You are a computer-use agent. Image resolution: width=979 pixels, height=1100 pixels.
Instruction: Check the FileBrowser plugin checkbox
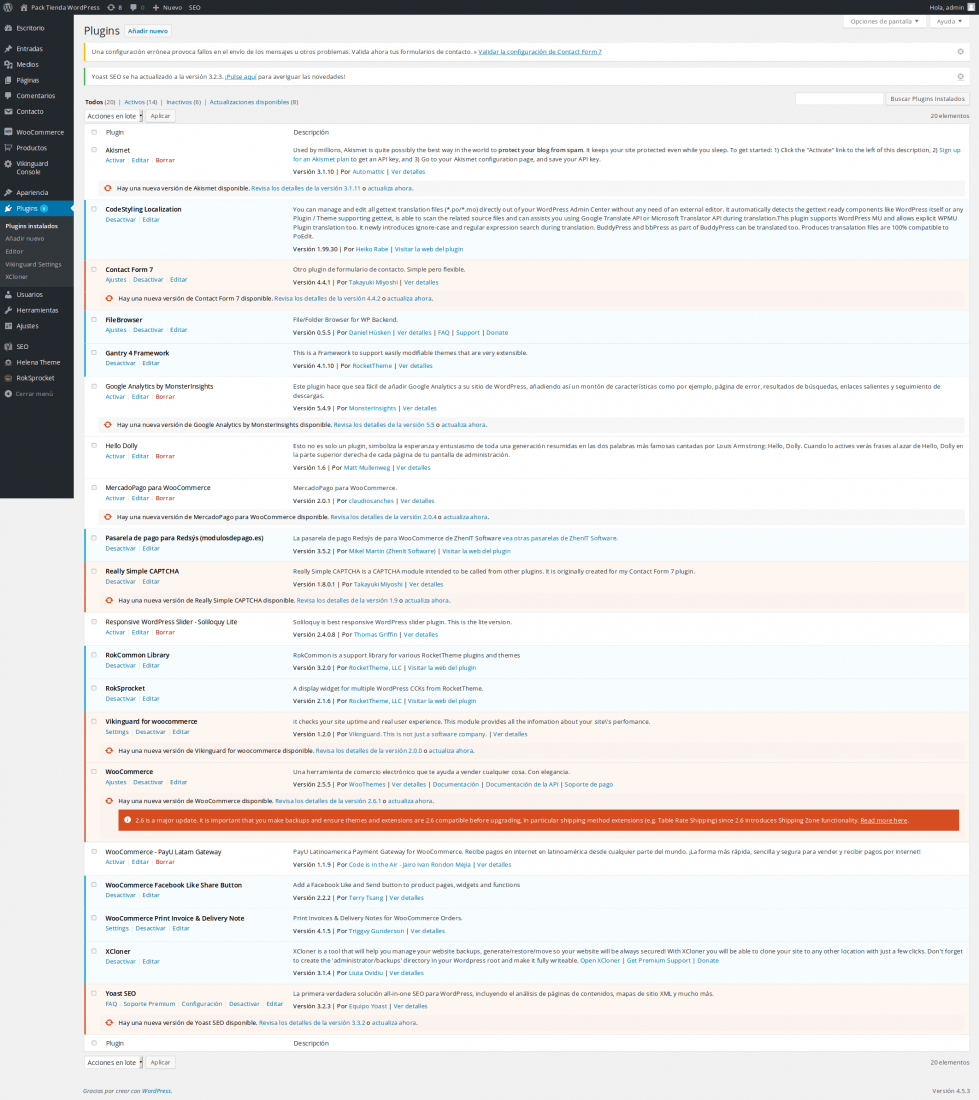tap(94, 319)
